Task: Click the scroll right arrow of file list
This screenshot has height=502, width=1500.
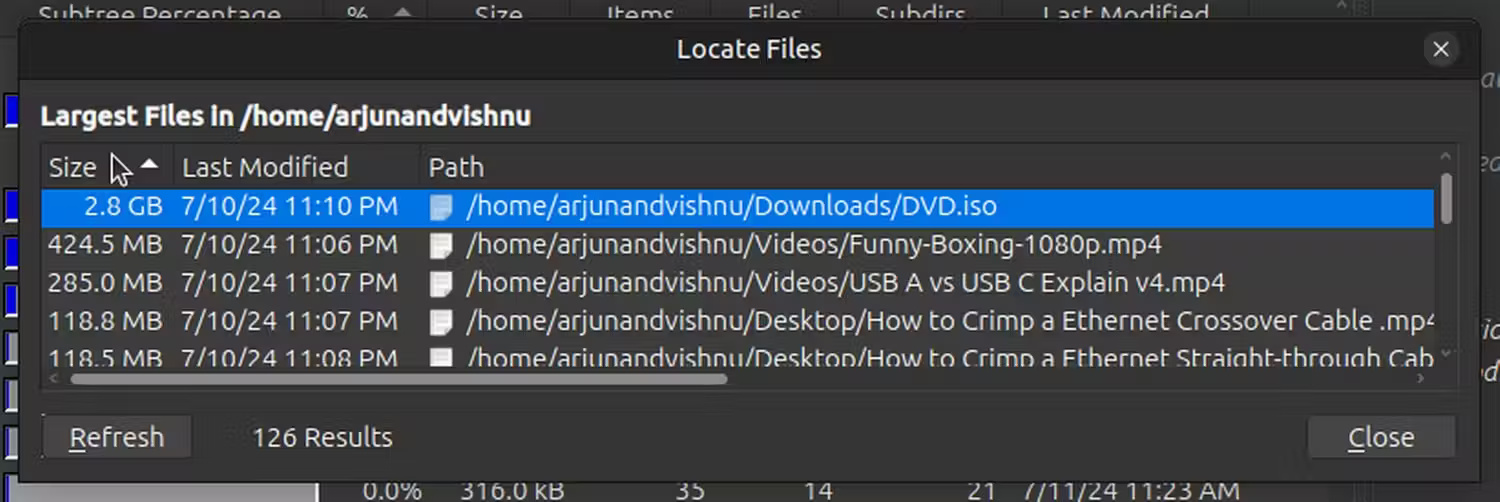Action: 1421,379
